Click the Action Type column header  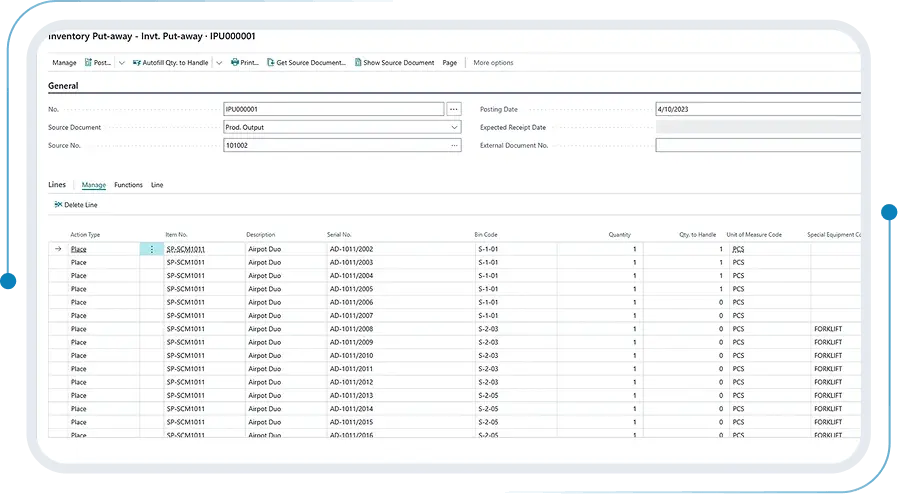coord(85,235)
